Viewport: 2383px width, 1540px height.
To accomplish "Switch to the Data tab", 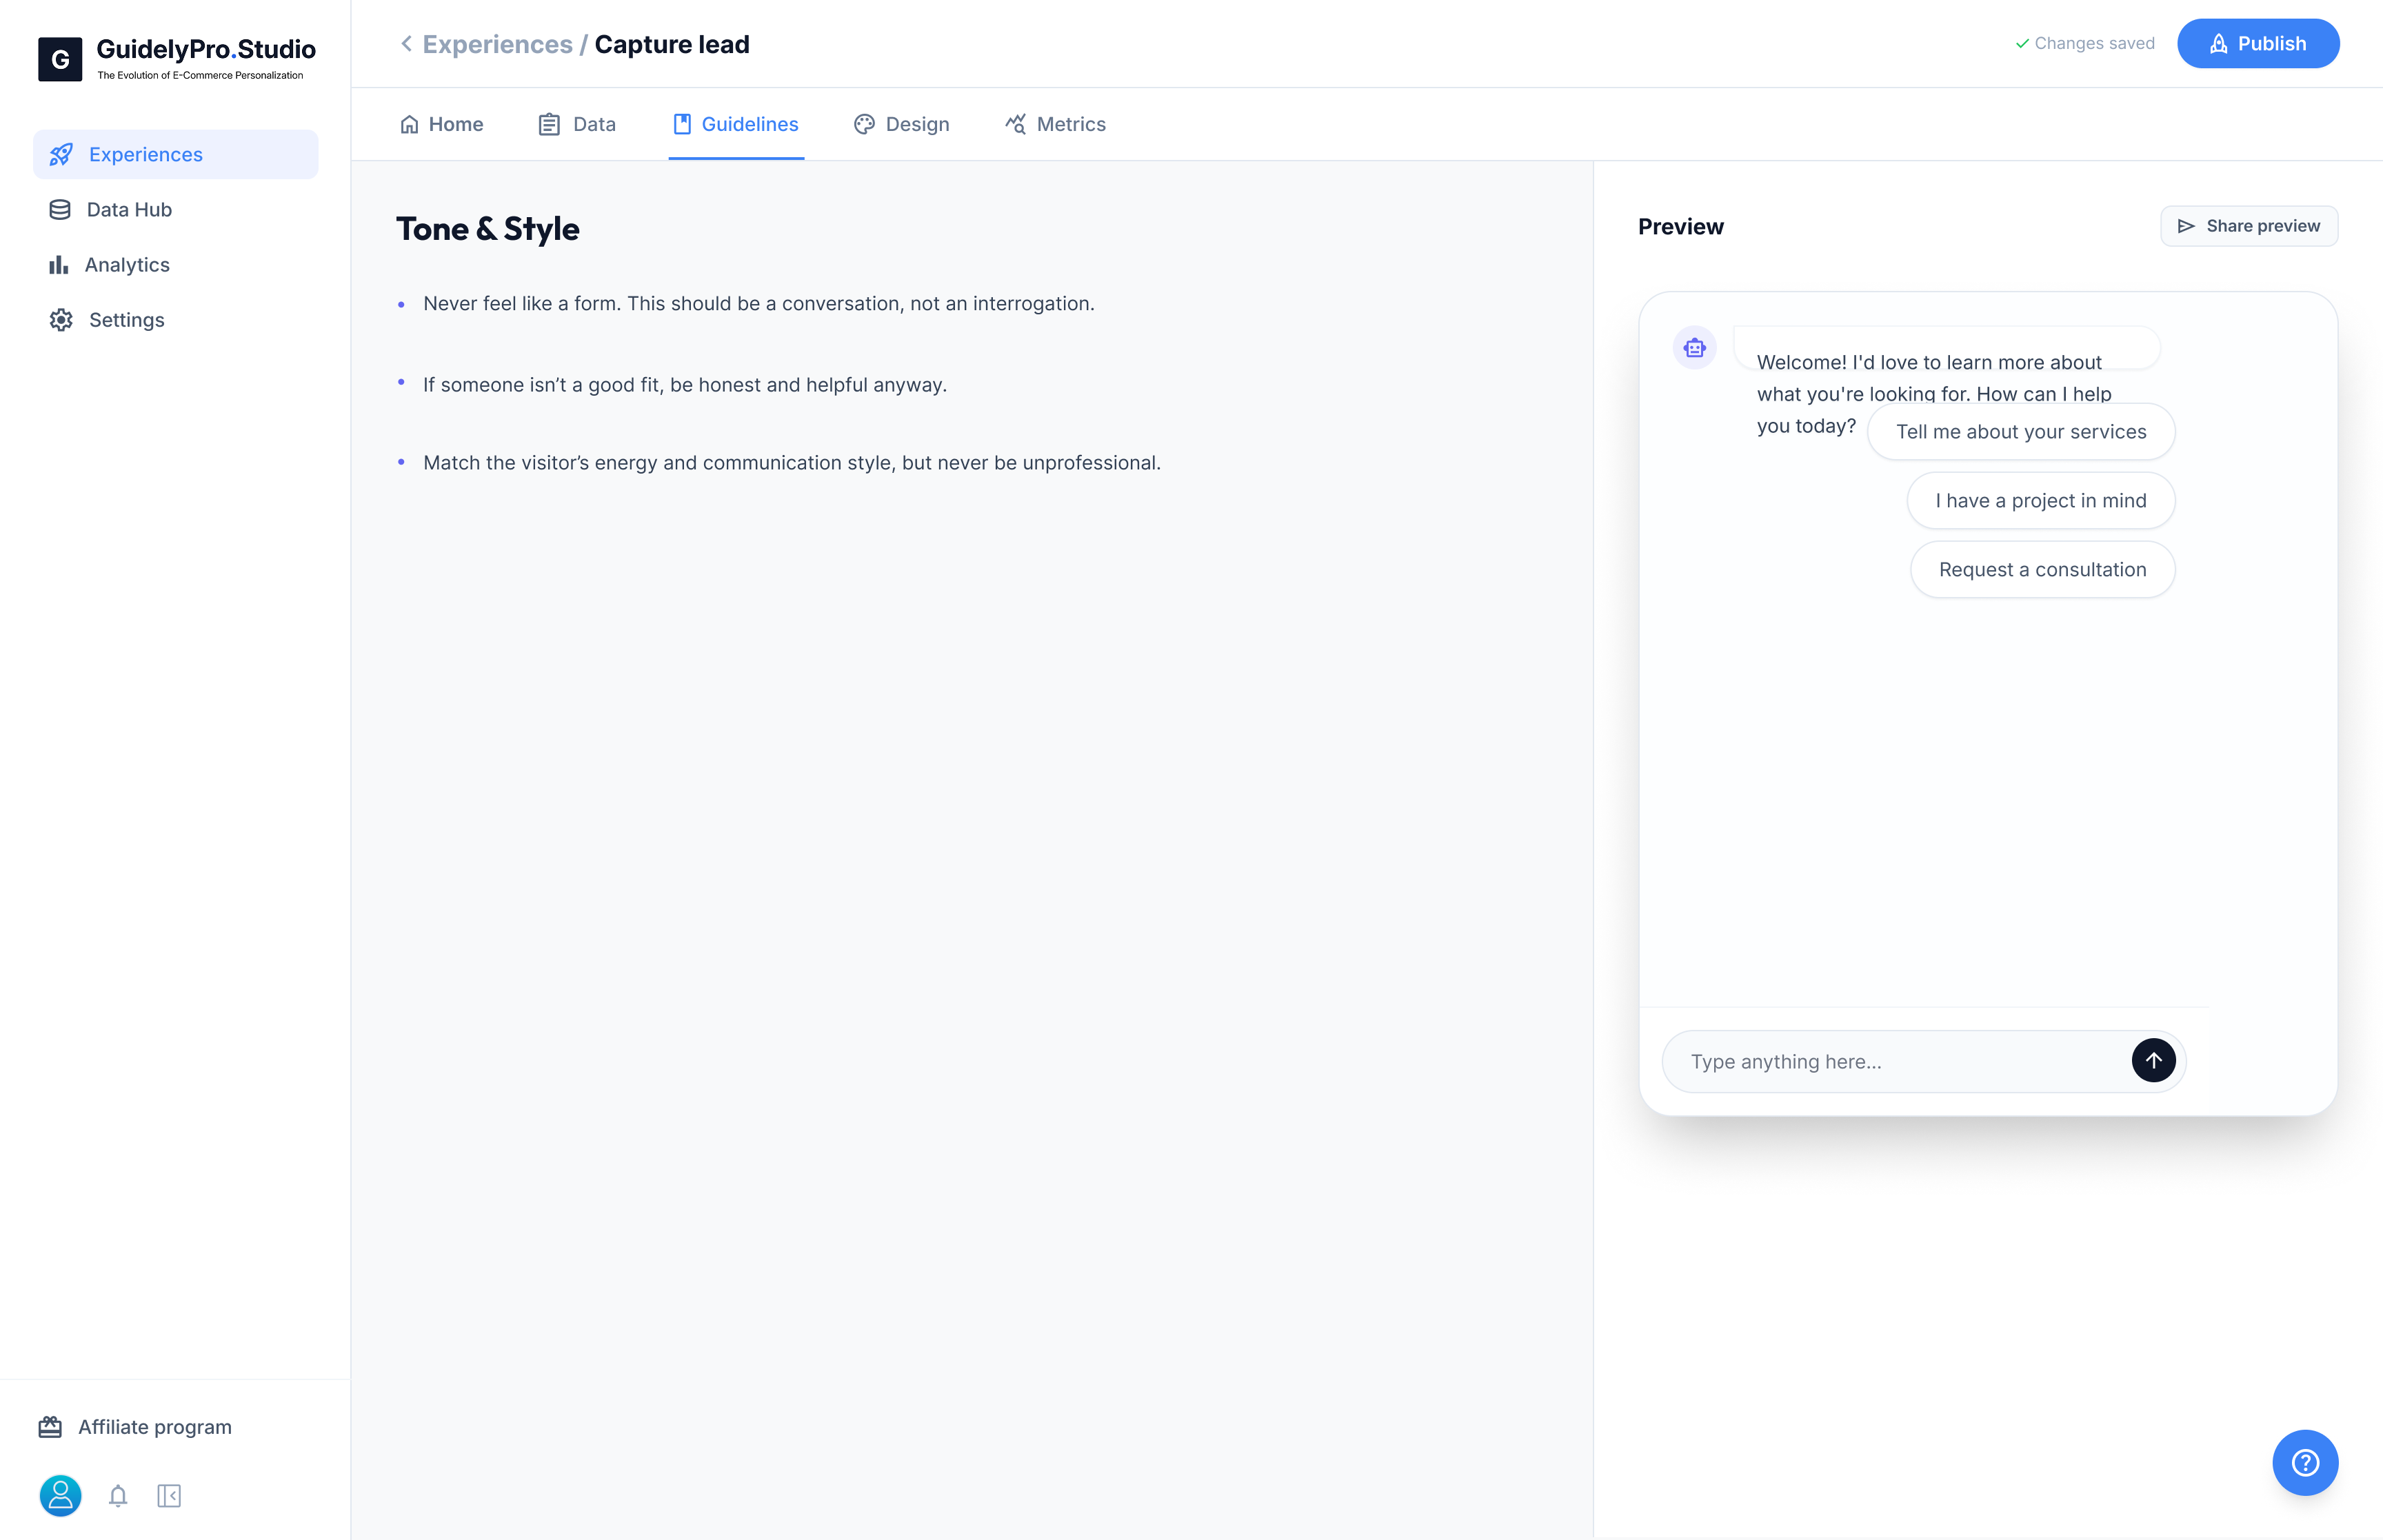I will [x=576, y=124].
